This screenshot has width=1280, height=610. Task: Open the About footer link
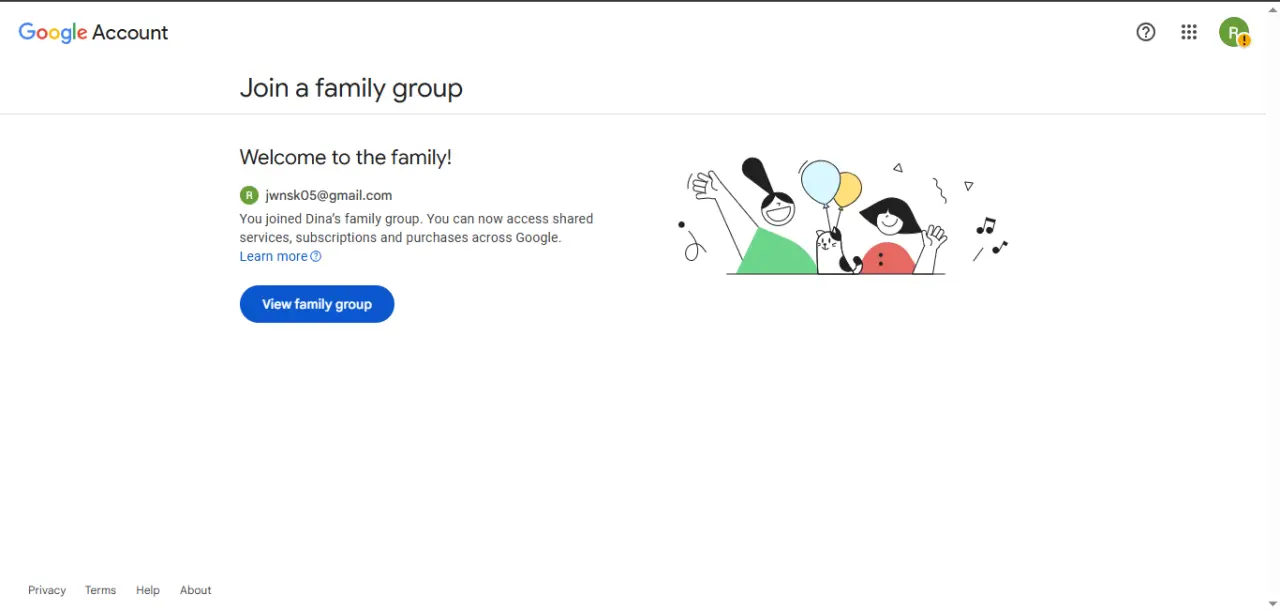(196, 590)
